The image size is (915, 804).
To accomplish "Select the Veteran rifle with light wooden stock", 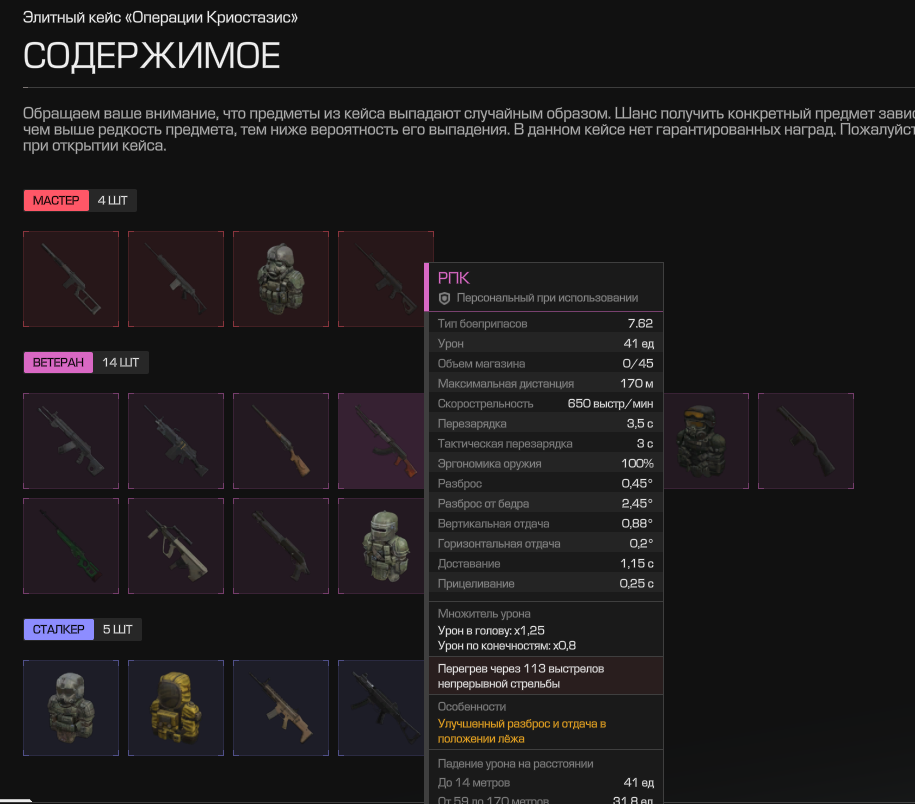I will coord(281,441).
